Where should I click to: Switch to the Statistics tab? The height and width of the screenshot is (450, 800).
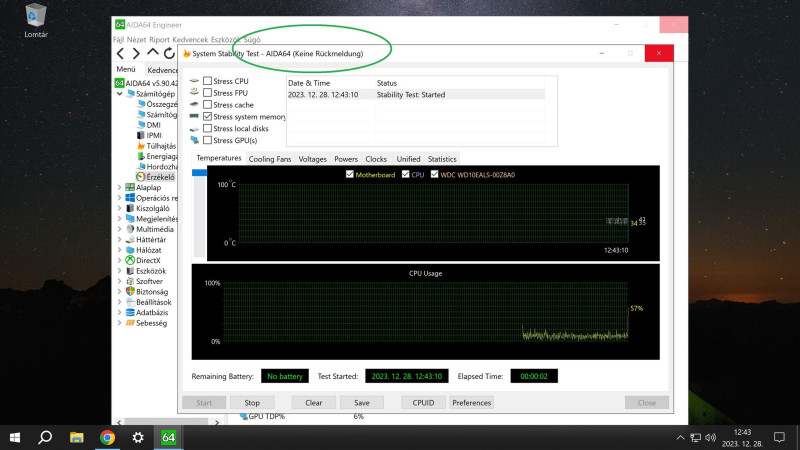[x=442, y=159]
